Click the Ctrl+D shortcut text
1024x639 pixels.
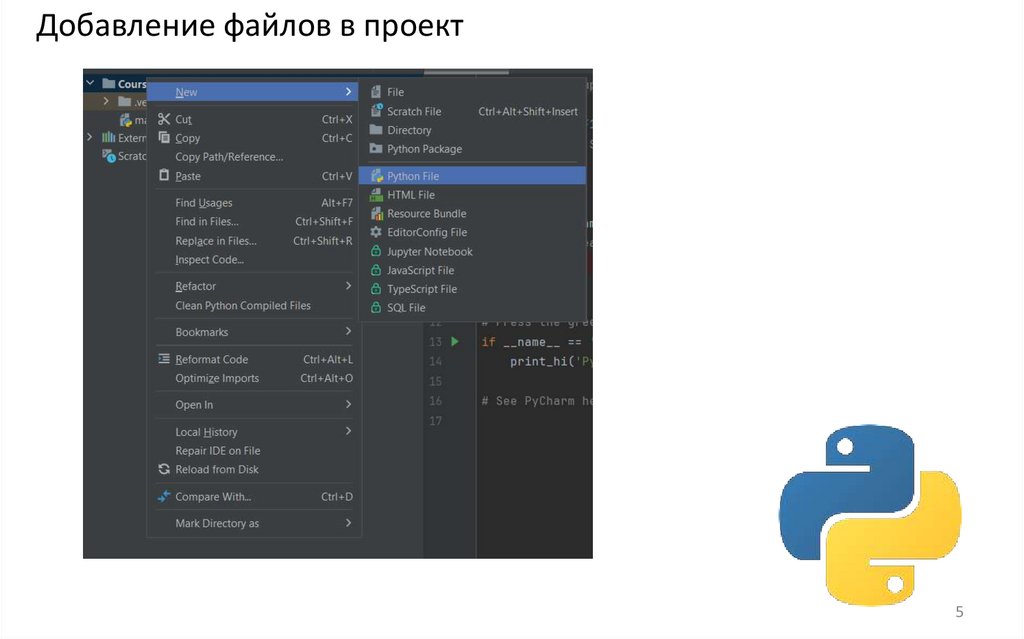[x=336, y=497]
